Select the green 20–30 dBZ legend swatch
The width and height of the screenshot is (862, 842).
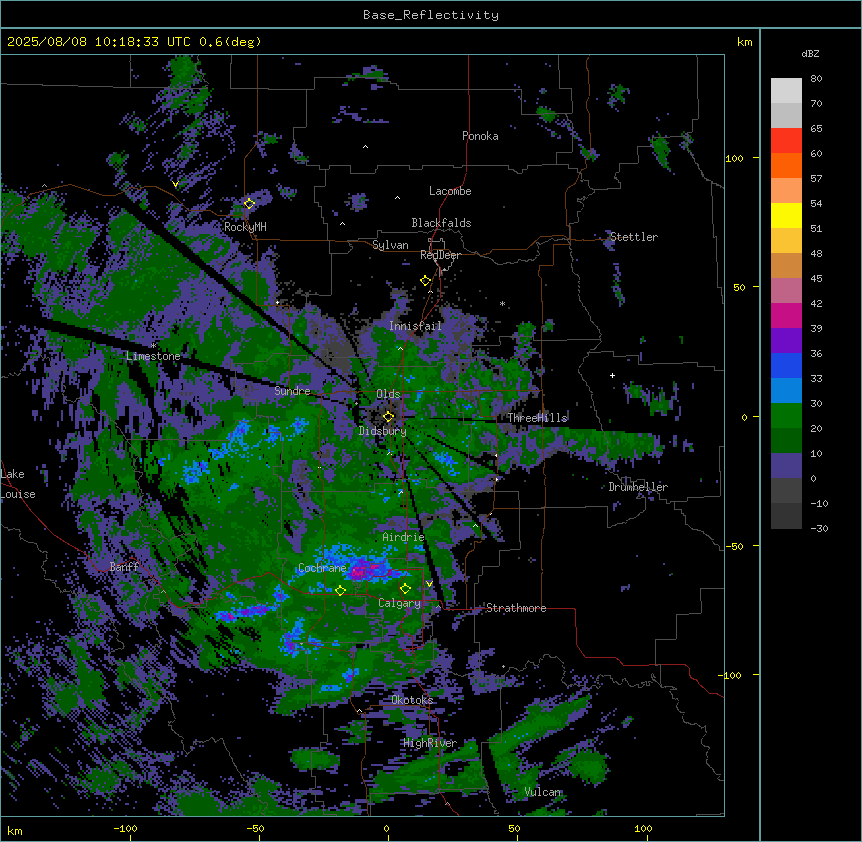pos(786,416)
